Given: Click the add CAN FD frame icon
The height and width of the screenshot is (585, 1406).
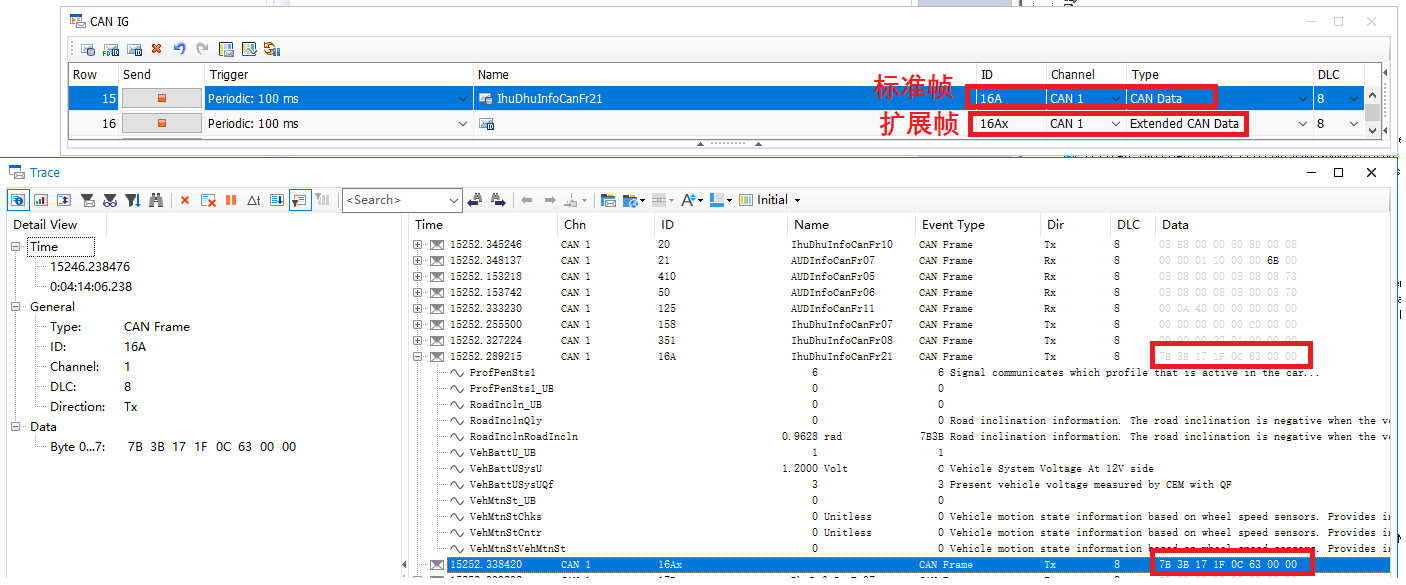Looking at the screenshot, I should coord(110,48).
